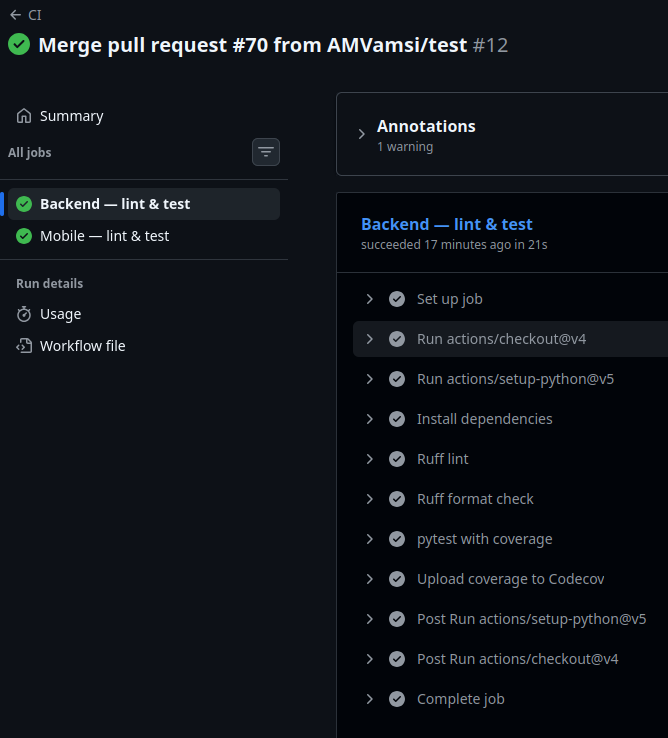Viewport: 668px width, 738px height.
Task: Expand Post Run actions/checkout@v4 step
Action: click(x=370, y=659)
